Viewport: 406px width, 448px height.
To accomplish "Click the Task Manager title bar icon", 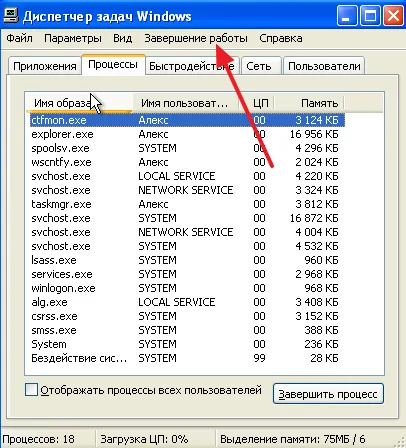I will 11,16.
